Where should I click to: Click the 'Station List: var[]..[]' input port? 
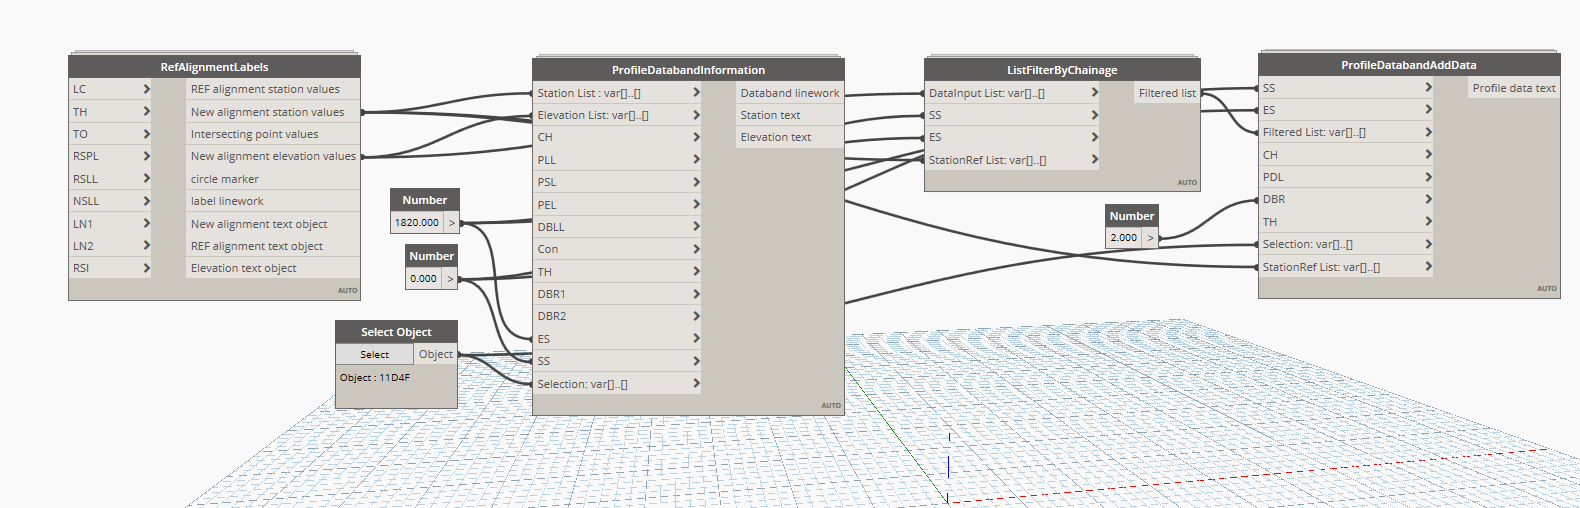[x=617, y=93]
